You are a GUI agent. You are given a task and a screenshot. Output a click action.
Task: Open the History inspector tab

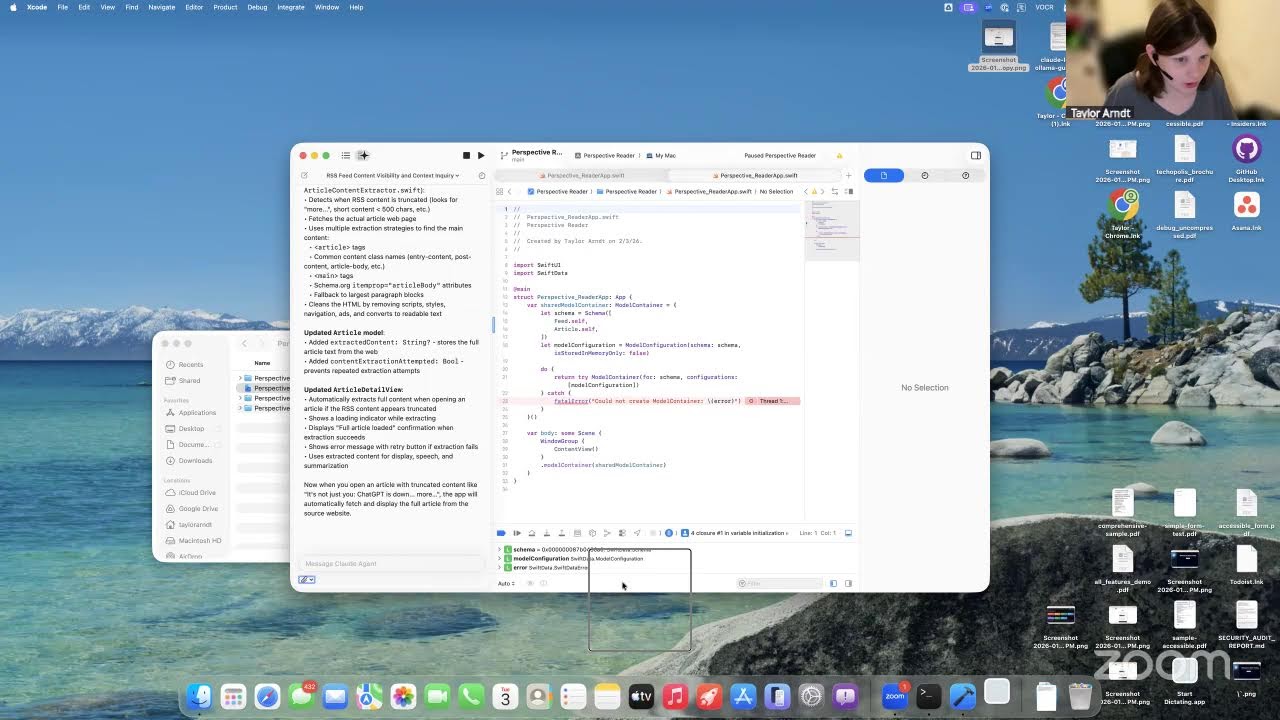[x=925, y=175]
